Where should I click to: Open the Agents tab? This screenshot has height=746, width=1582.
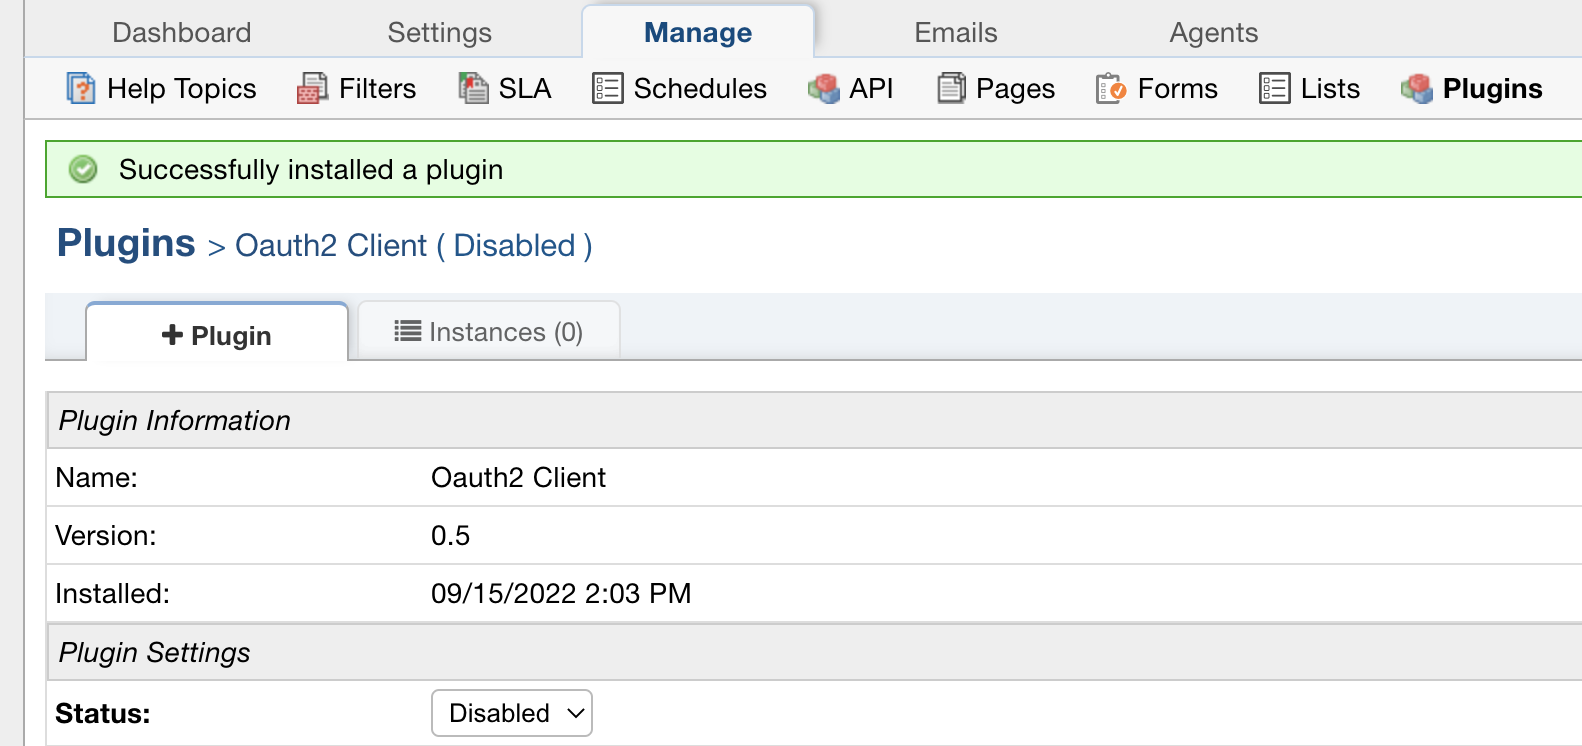pyautogui.click(x=1213, y=33)
